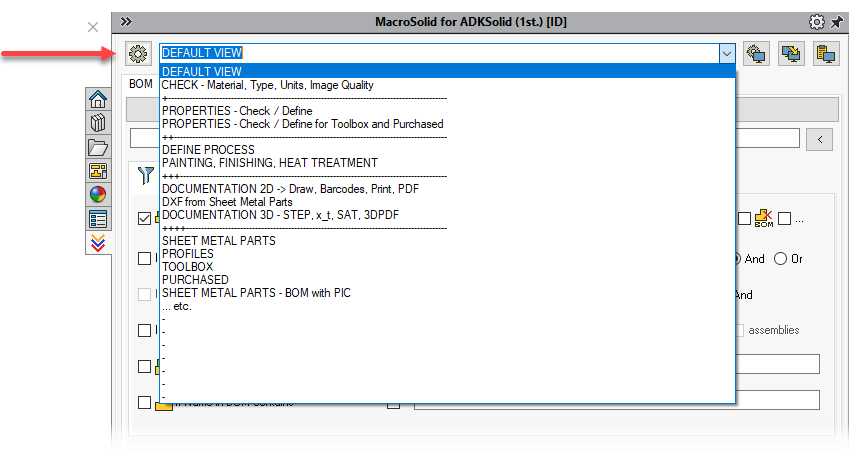Screen dimensions: 858x453
Task: Select the Or radio button
Action: [780, 259]
